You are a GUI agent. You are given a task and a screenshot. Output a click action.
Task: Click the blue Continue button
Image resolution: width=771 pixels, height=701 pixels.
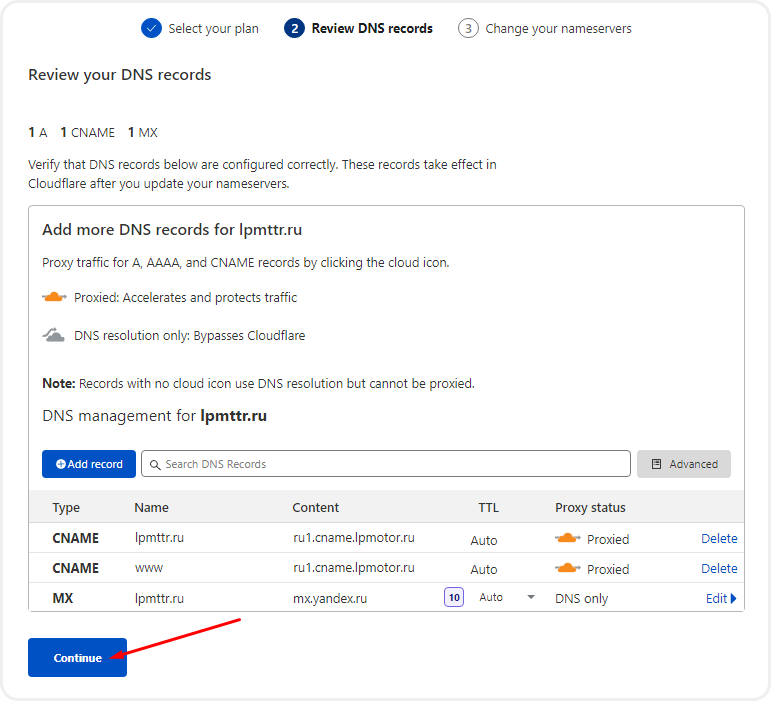point(77,657)
